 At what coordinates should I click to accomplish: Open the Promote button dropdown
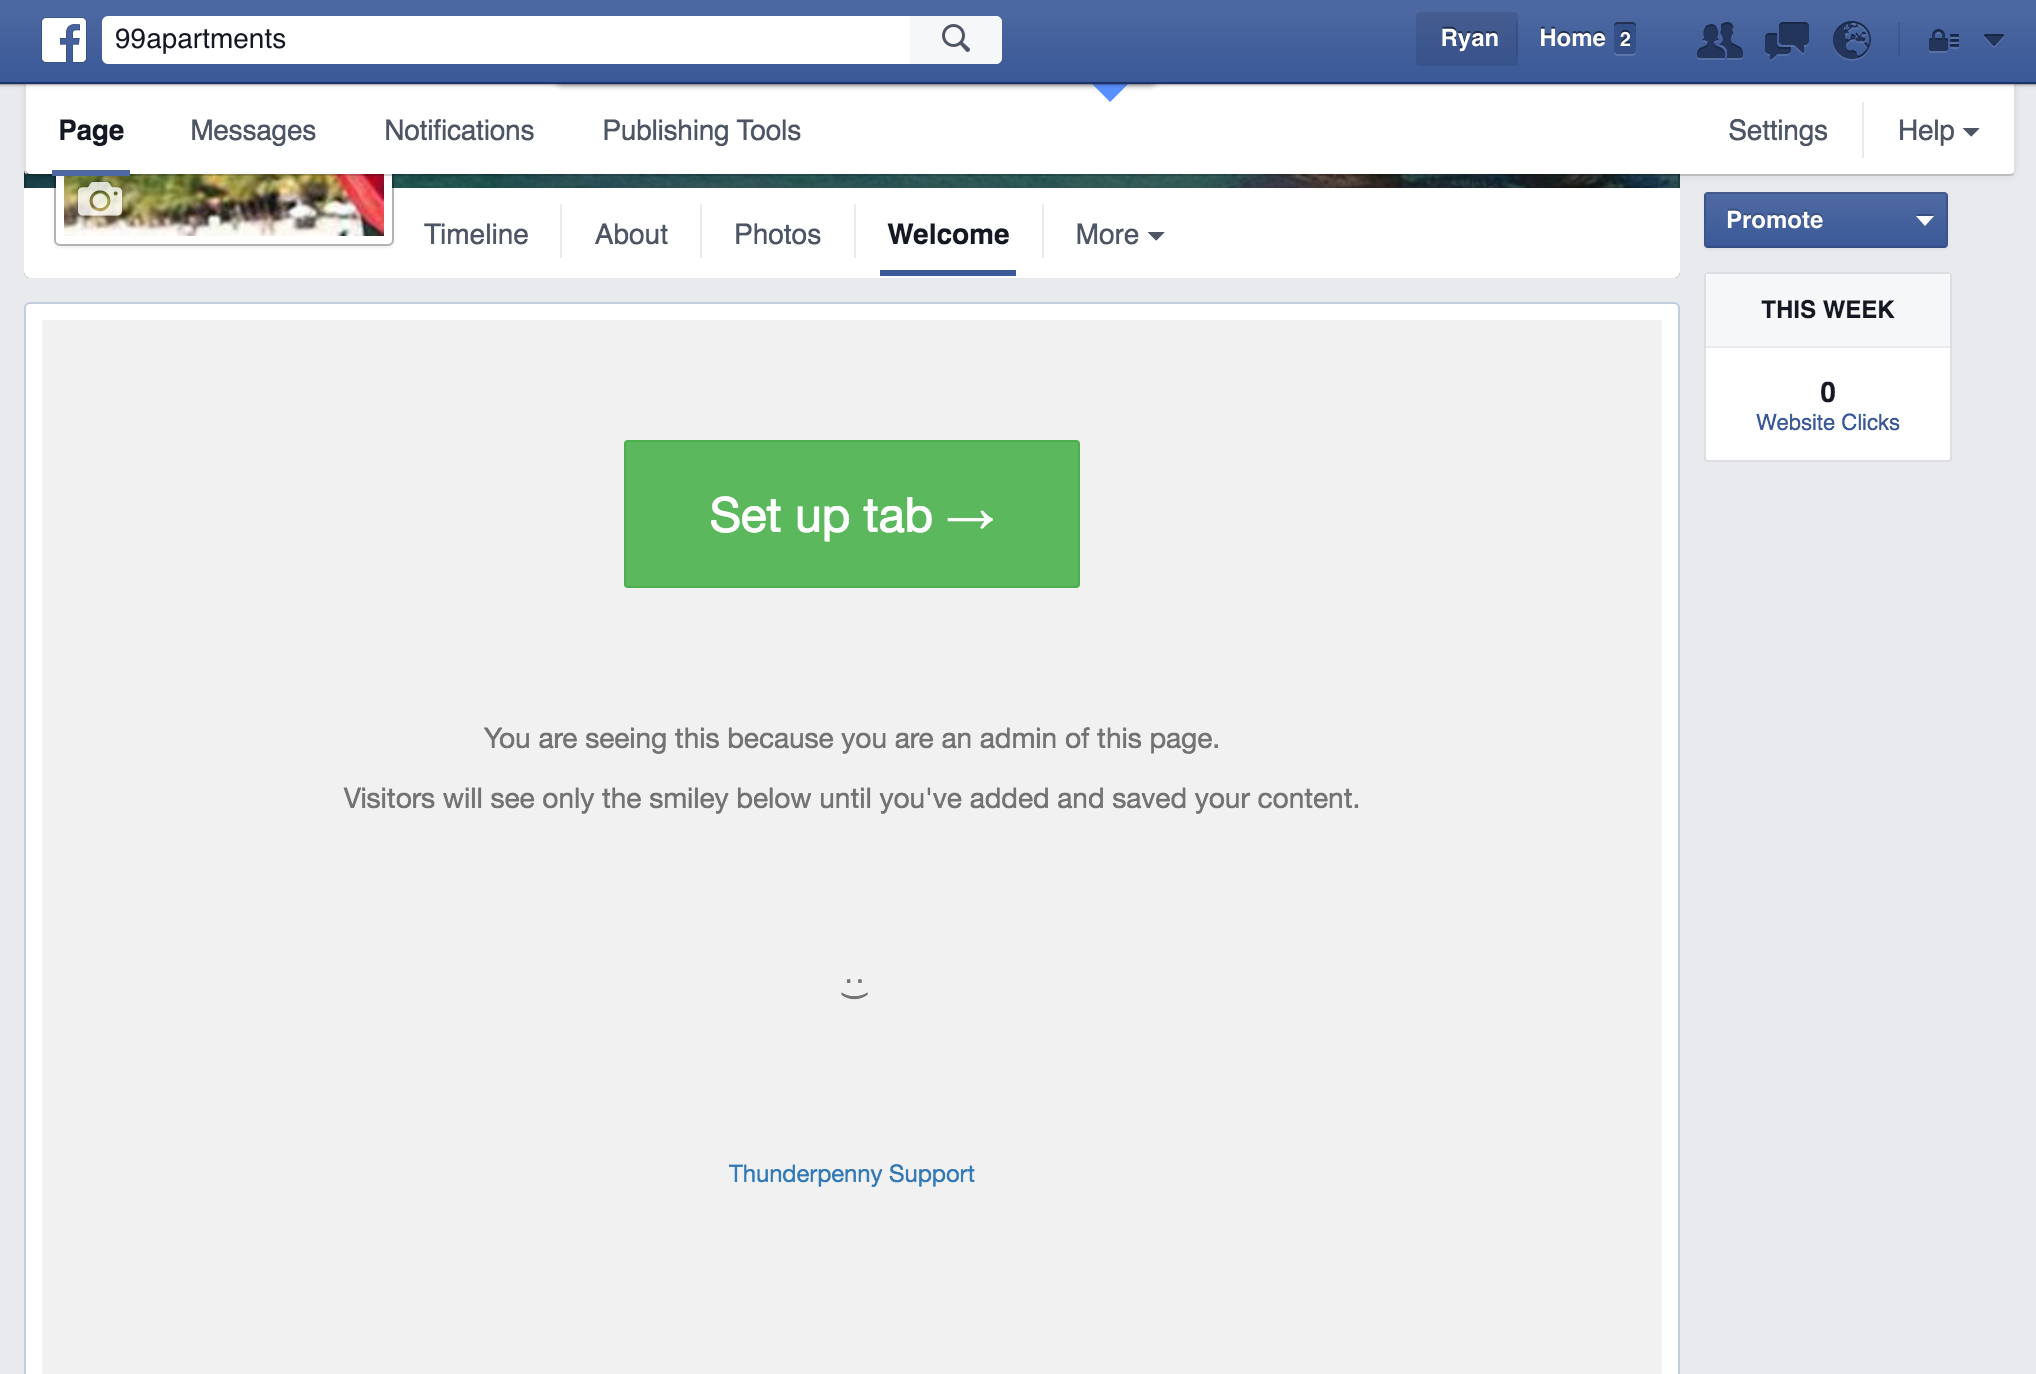(1924, 221)
